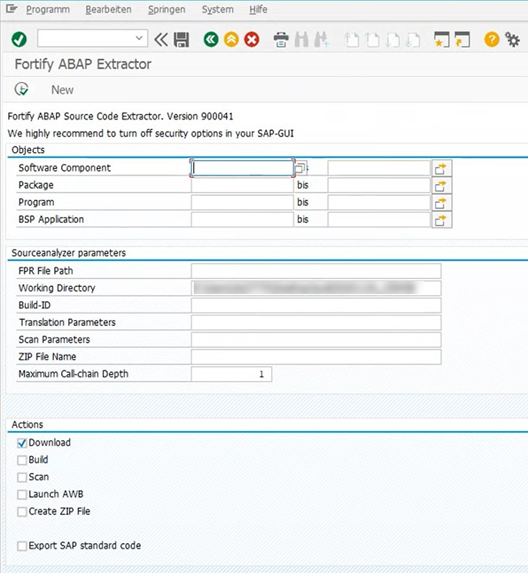Click the yellow Exit icon
Viewport: 528px width, 573px height.
pos(231,39)
